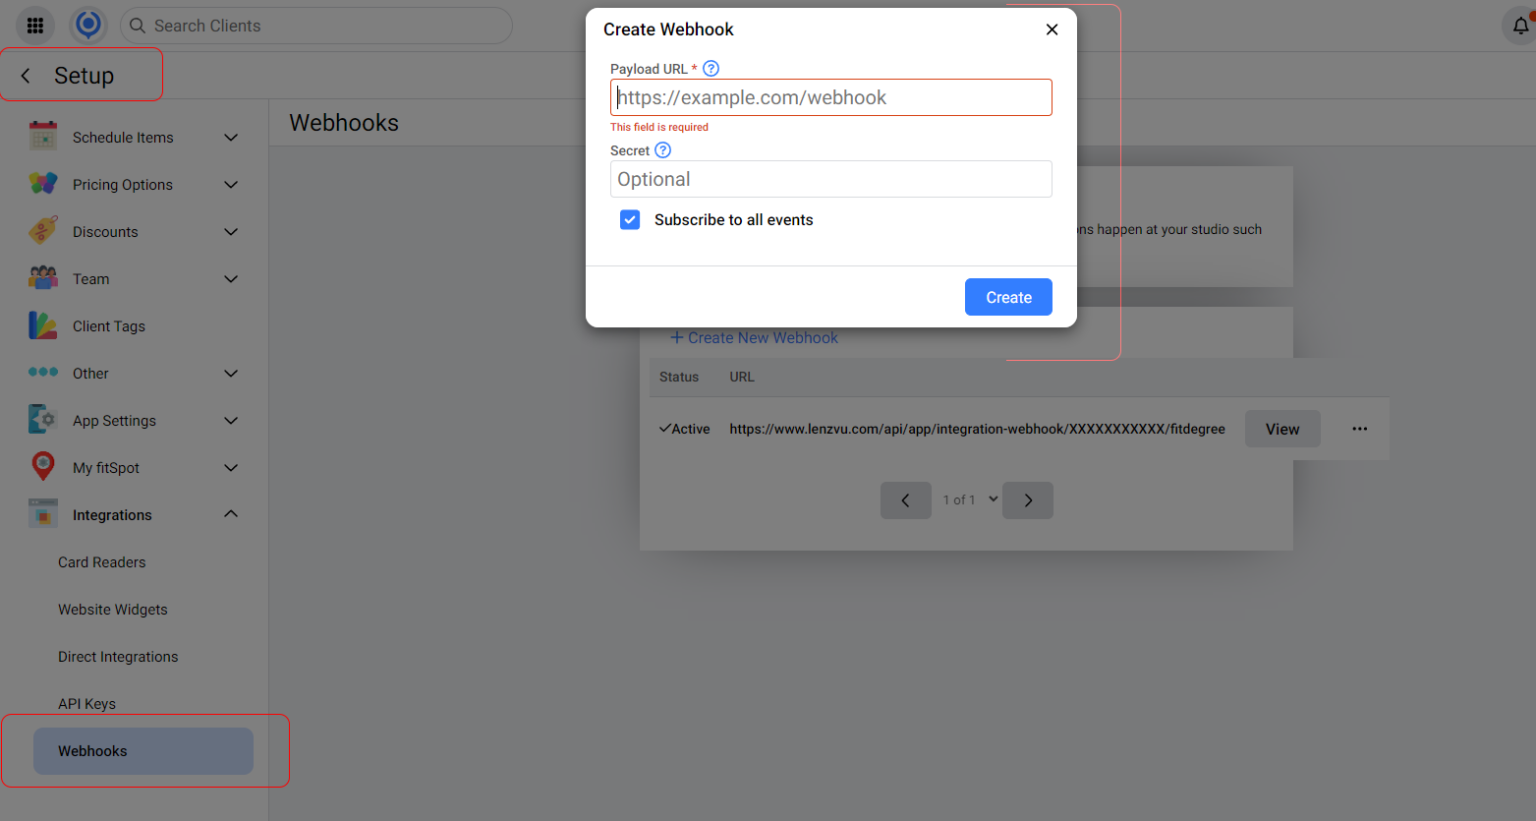Image resolution: width=1536 pixels, height=821 pixels.
Task: Select the Schedule Items calendar icon
Action: 42,136
